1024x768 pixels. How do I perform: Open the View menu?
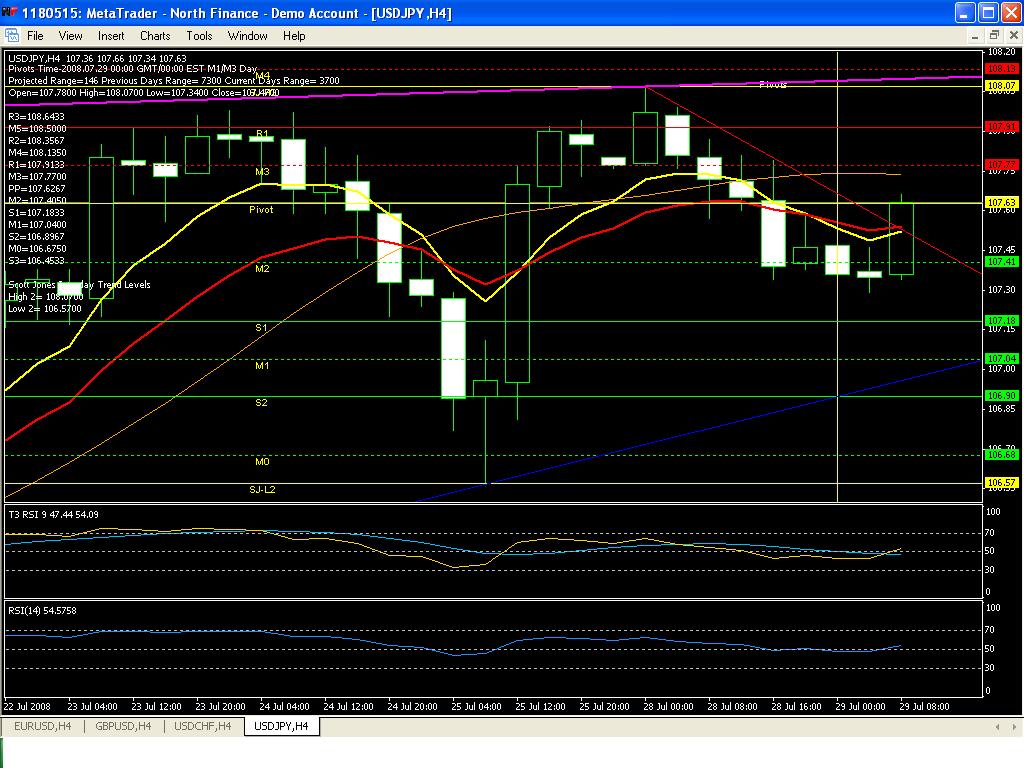tap(70, 35)
